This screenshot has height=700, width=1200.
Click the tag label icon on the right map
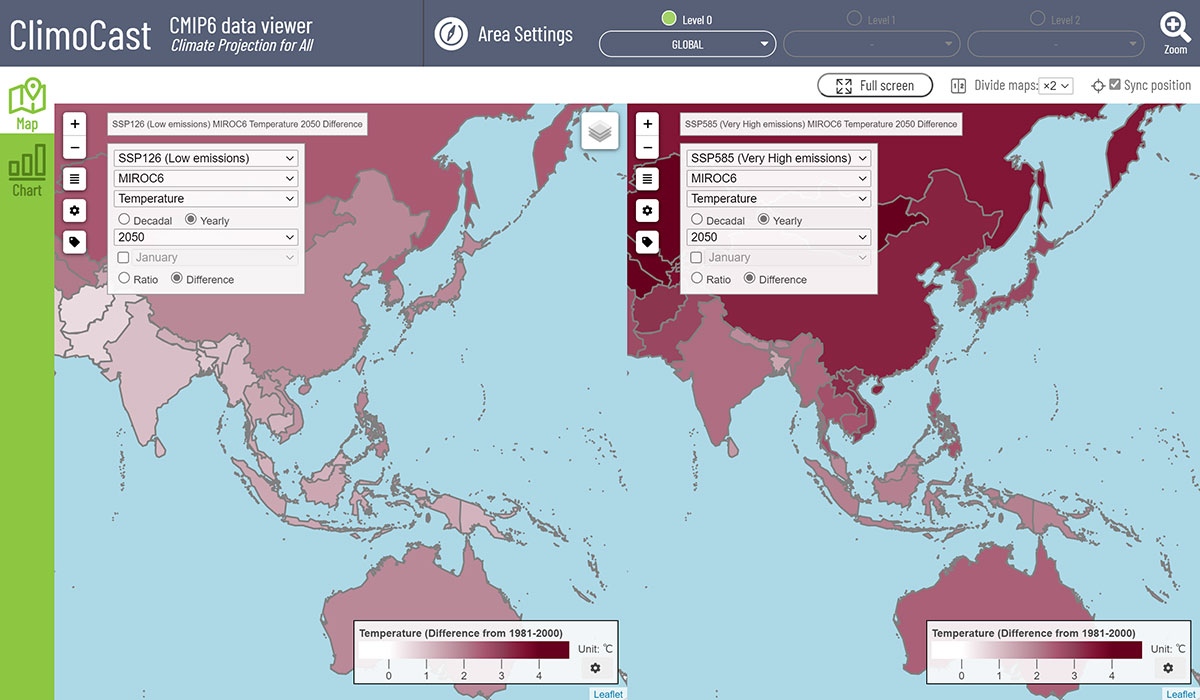coord(647,242)
